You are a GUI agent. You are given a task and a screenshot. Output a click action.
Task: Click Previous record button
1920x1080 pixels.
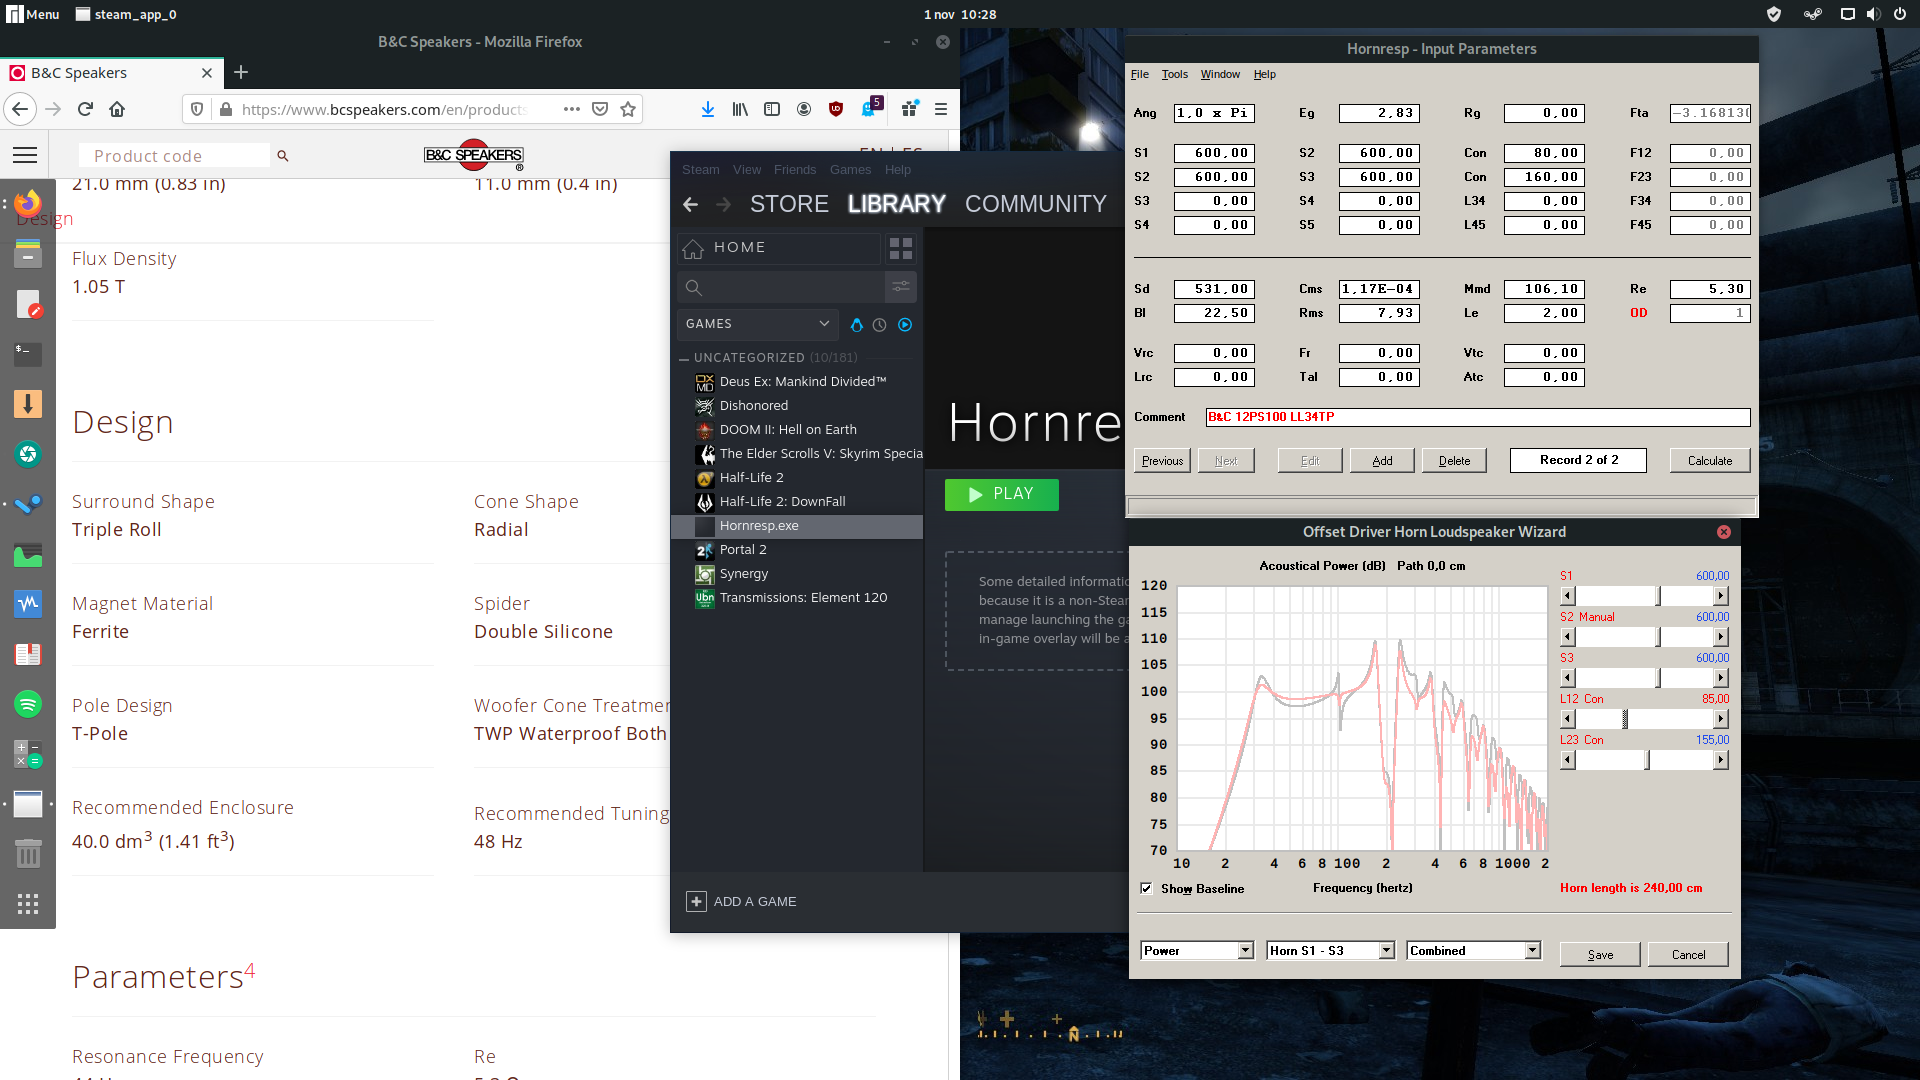1162,461
